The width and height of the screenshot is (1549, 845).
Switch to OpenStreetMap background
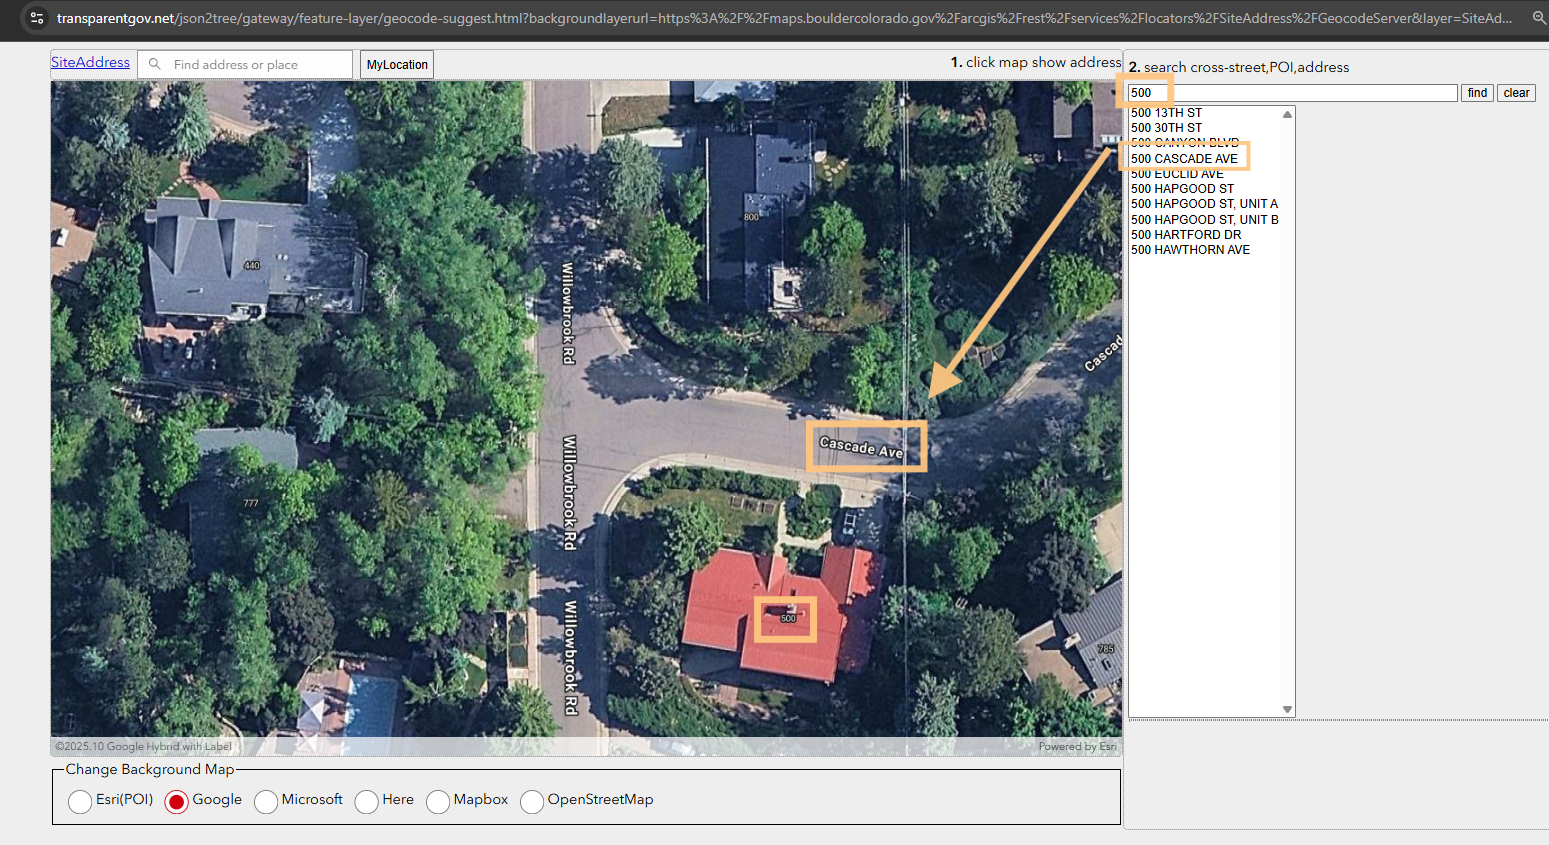pos(532,801)
